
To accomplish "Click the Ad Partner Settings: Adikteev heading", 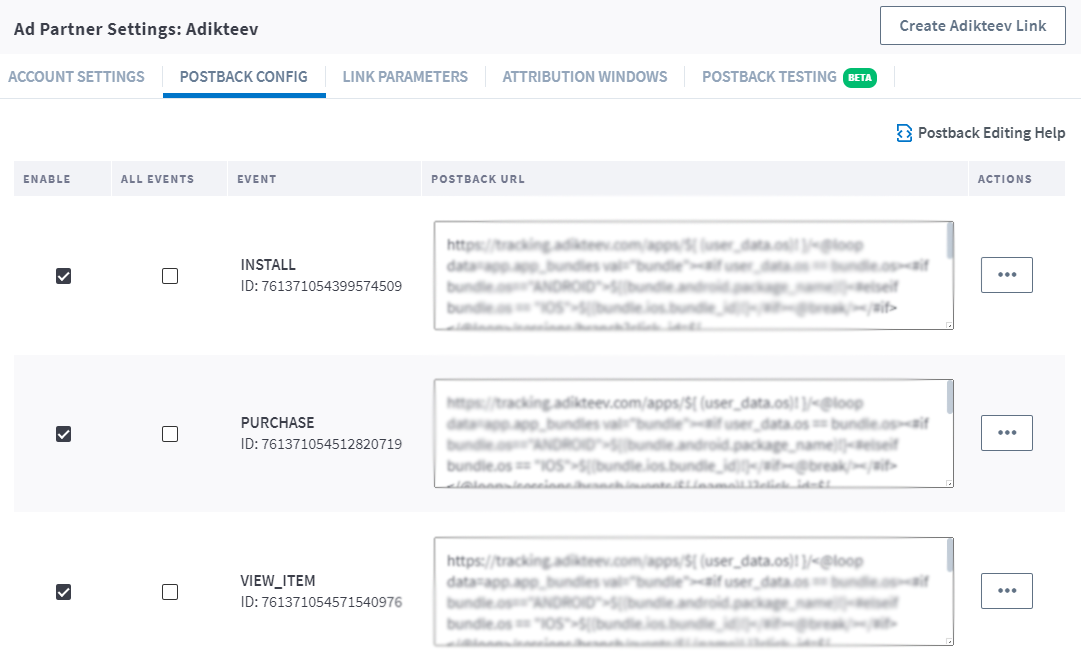I will (136, 29).
